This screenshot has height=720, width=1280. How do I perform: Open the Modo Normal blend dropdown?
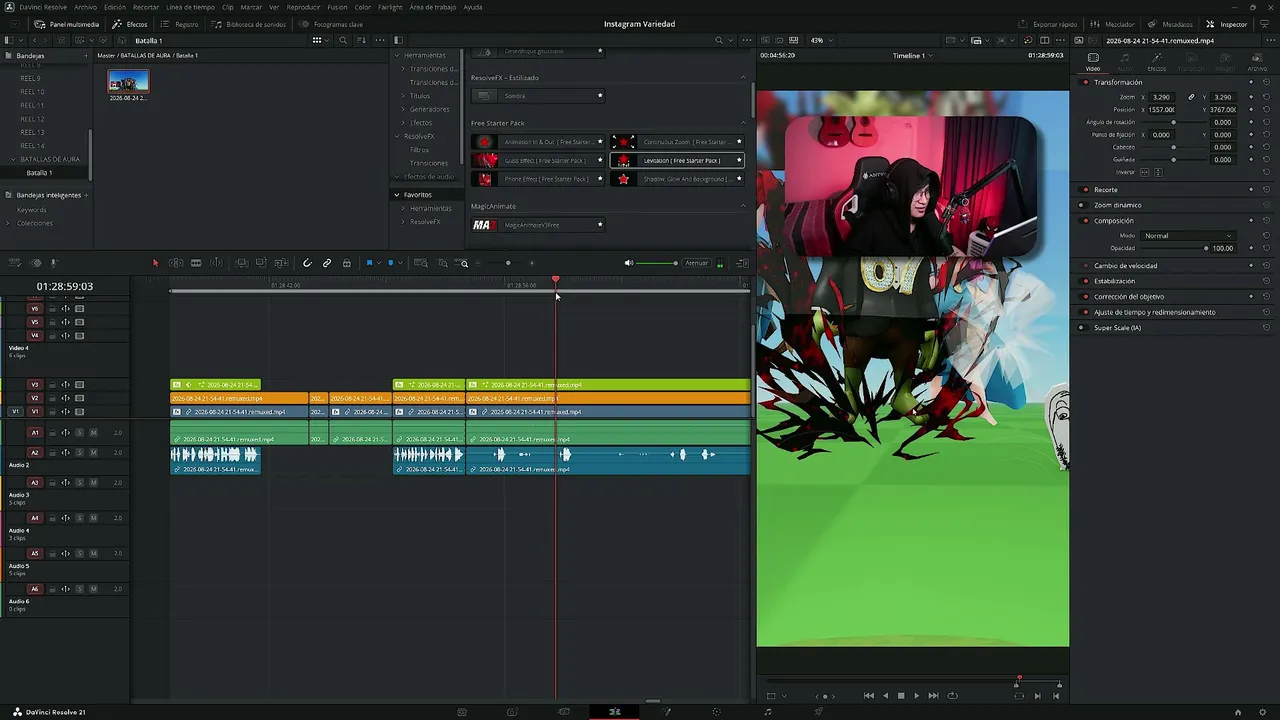[1188, 236]
